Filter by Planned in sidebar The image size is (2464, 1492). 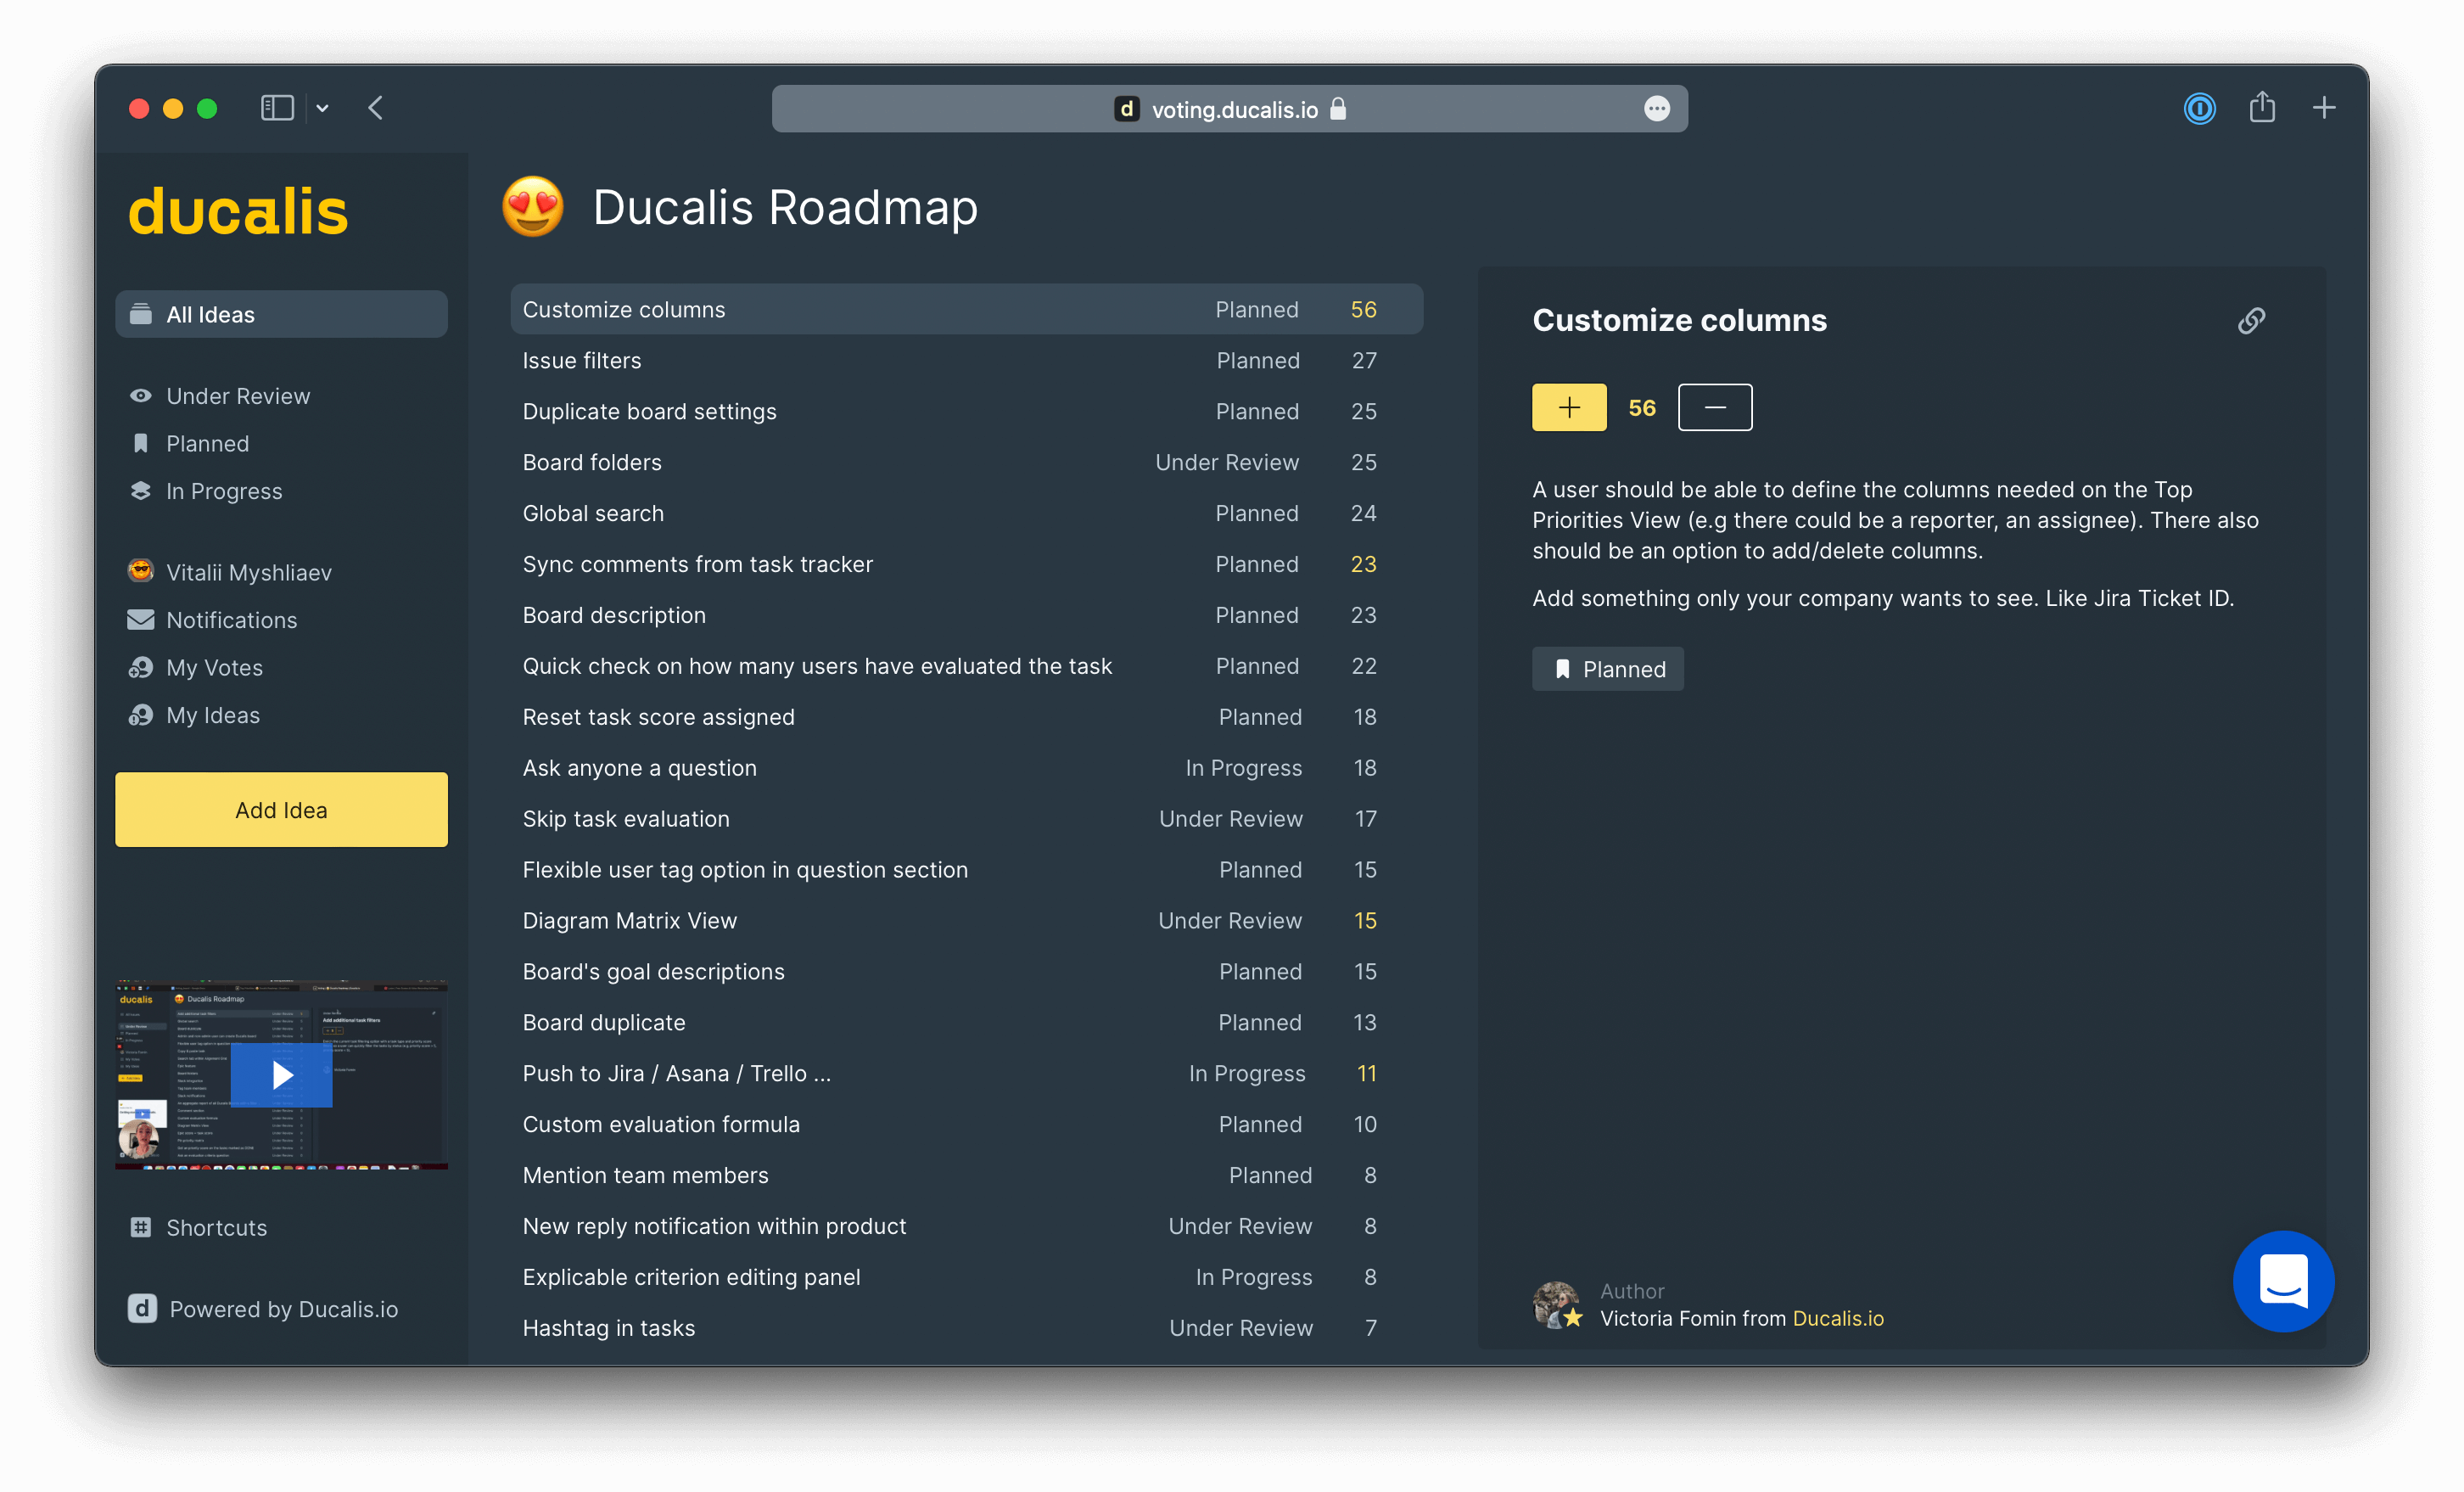(207, 443)
